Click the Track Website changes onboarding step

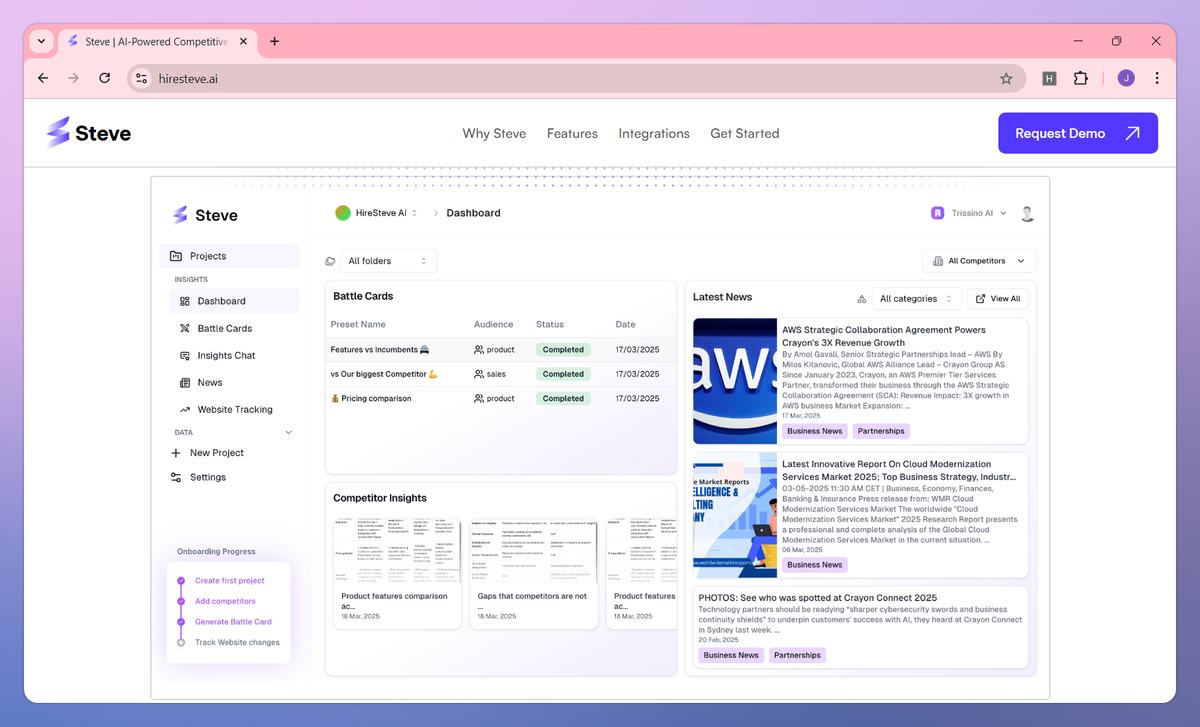point(237,642)
